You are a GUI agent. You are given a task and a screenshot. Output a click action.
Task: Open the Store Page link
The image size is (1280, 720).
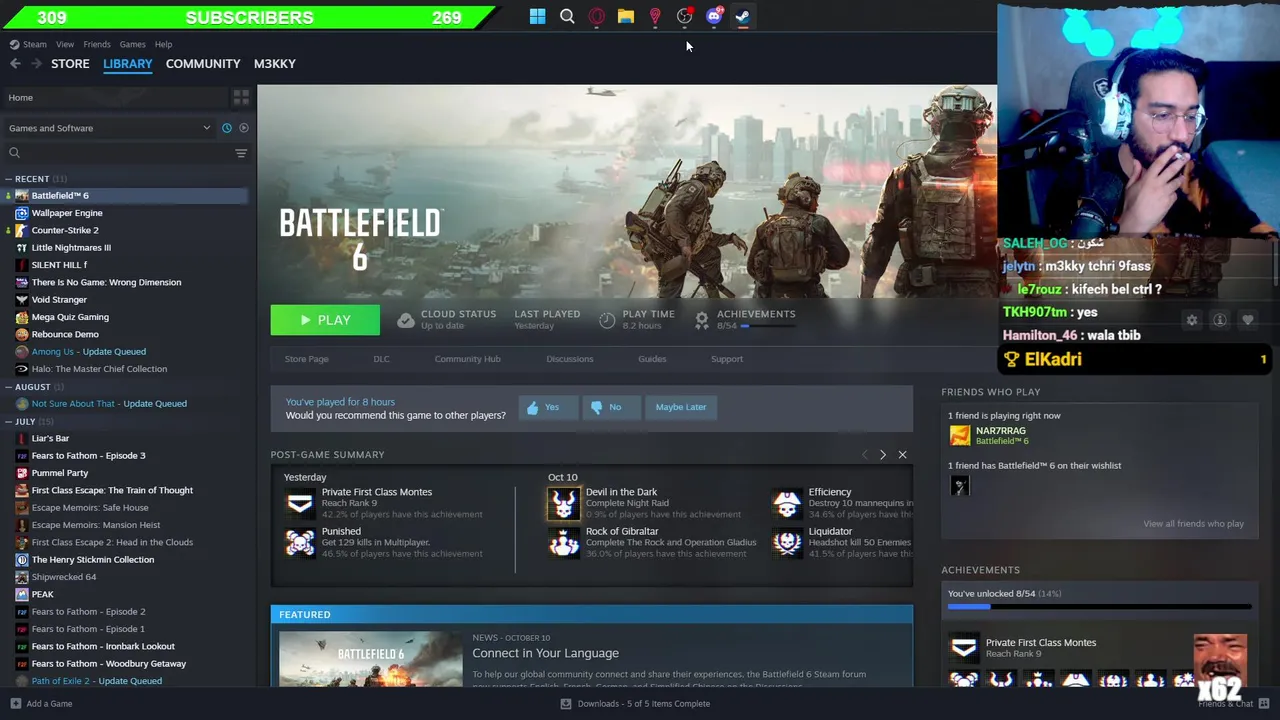pos(306,359)
